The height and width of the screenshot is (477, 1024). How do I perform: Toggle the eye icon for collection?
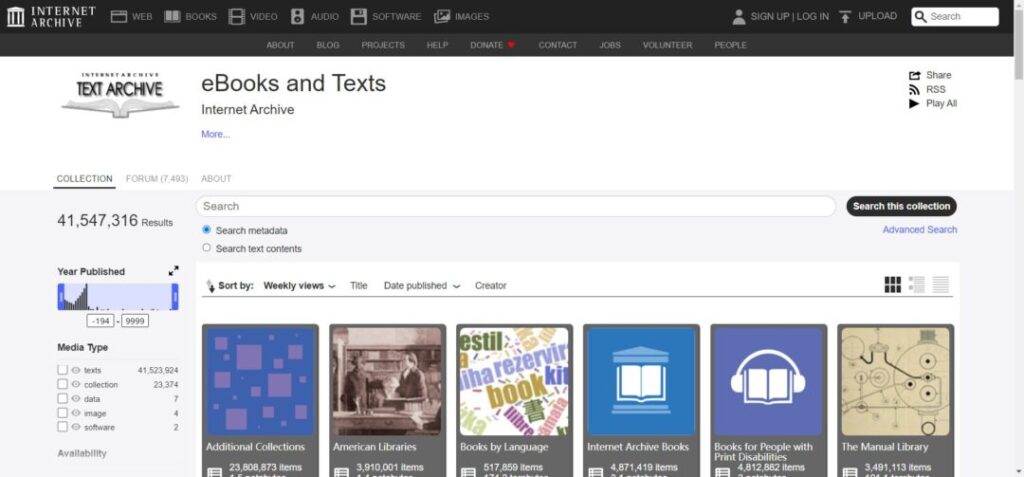coord(76,384)
